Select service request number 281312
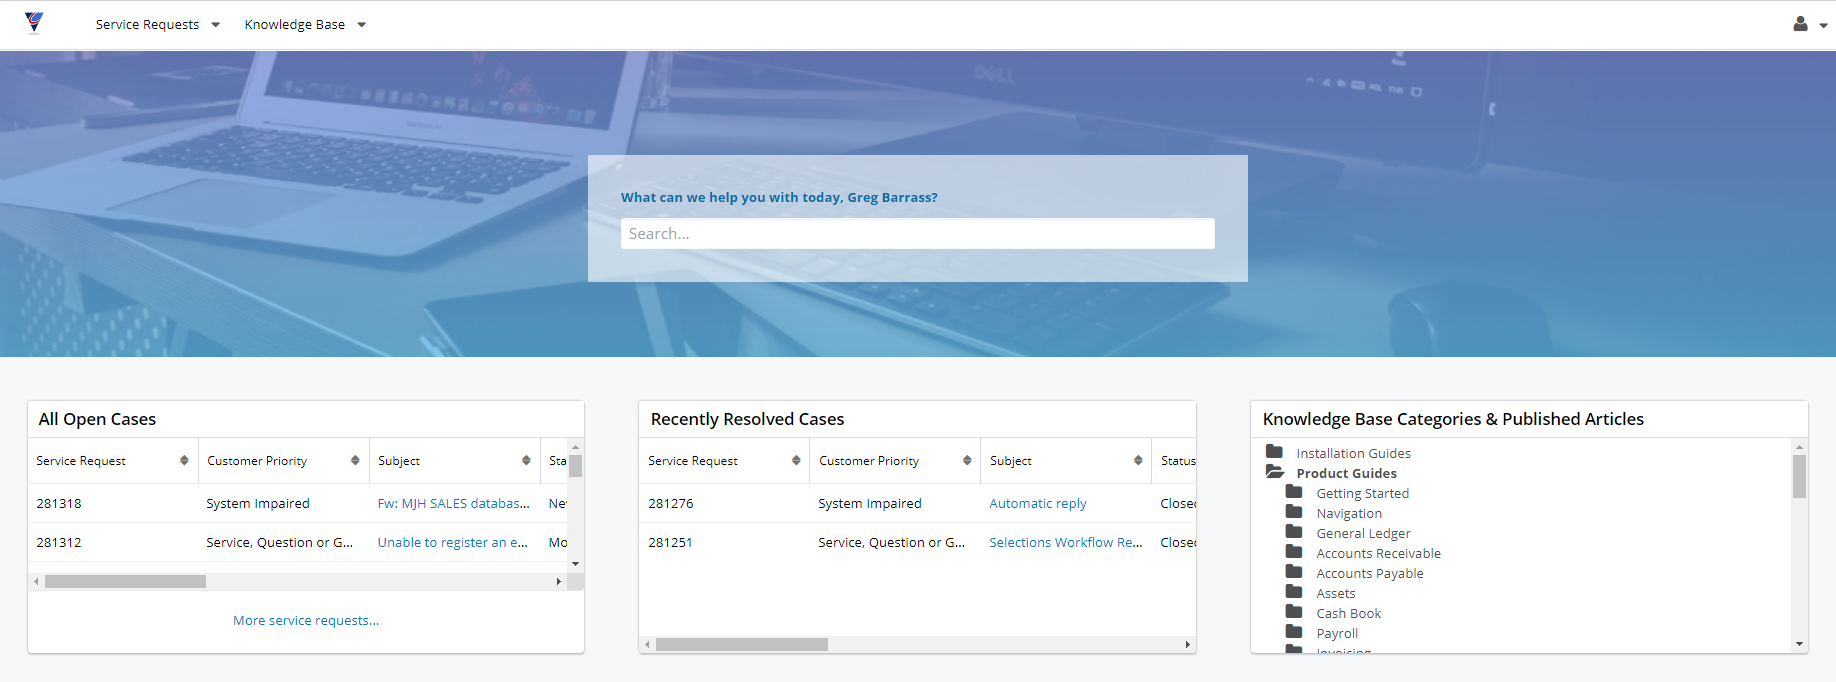 [59, 543]
